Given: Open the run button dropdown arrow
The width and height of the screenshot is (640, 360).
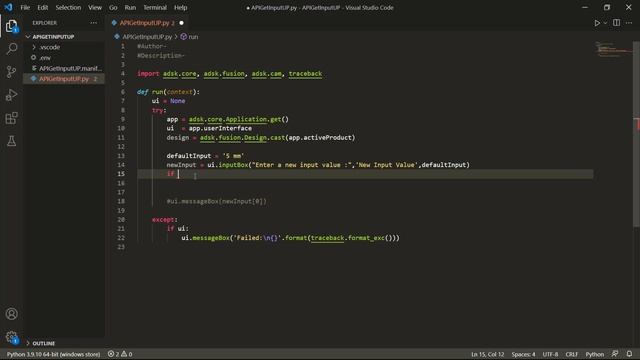Looking at the screenshot, I should pos(605,23).
